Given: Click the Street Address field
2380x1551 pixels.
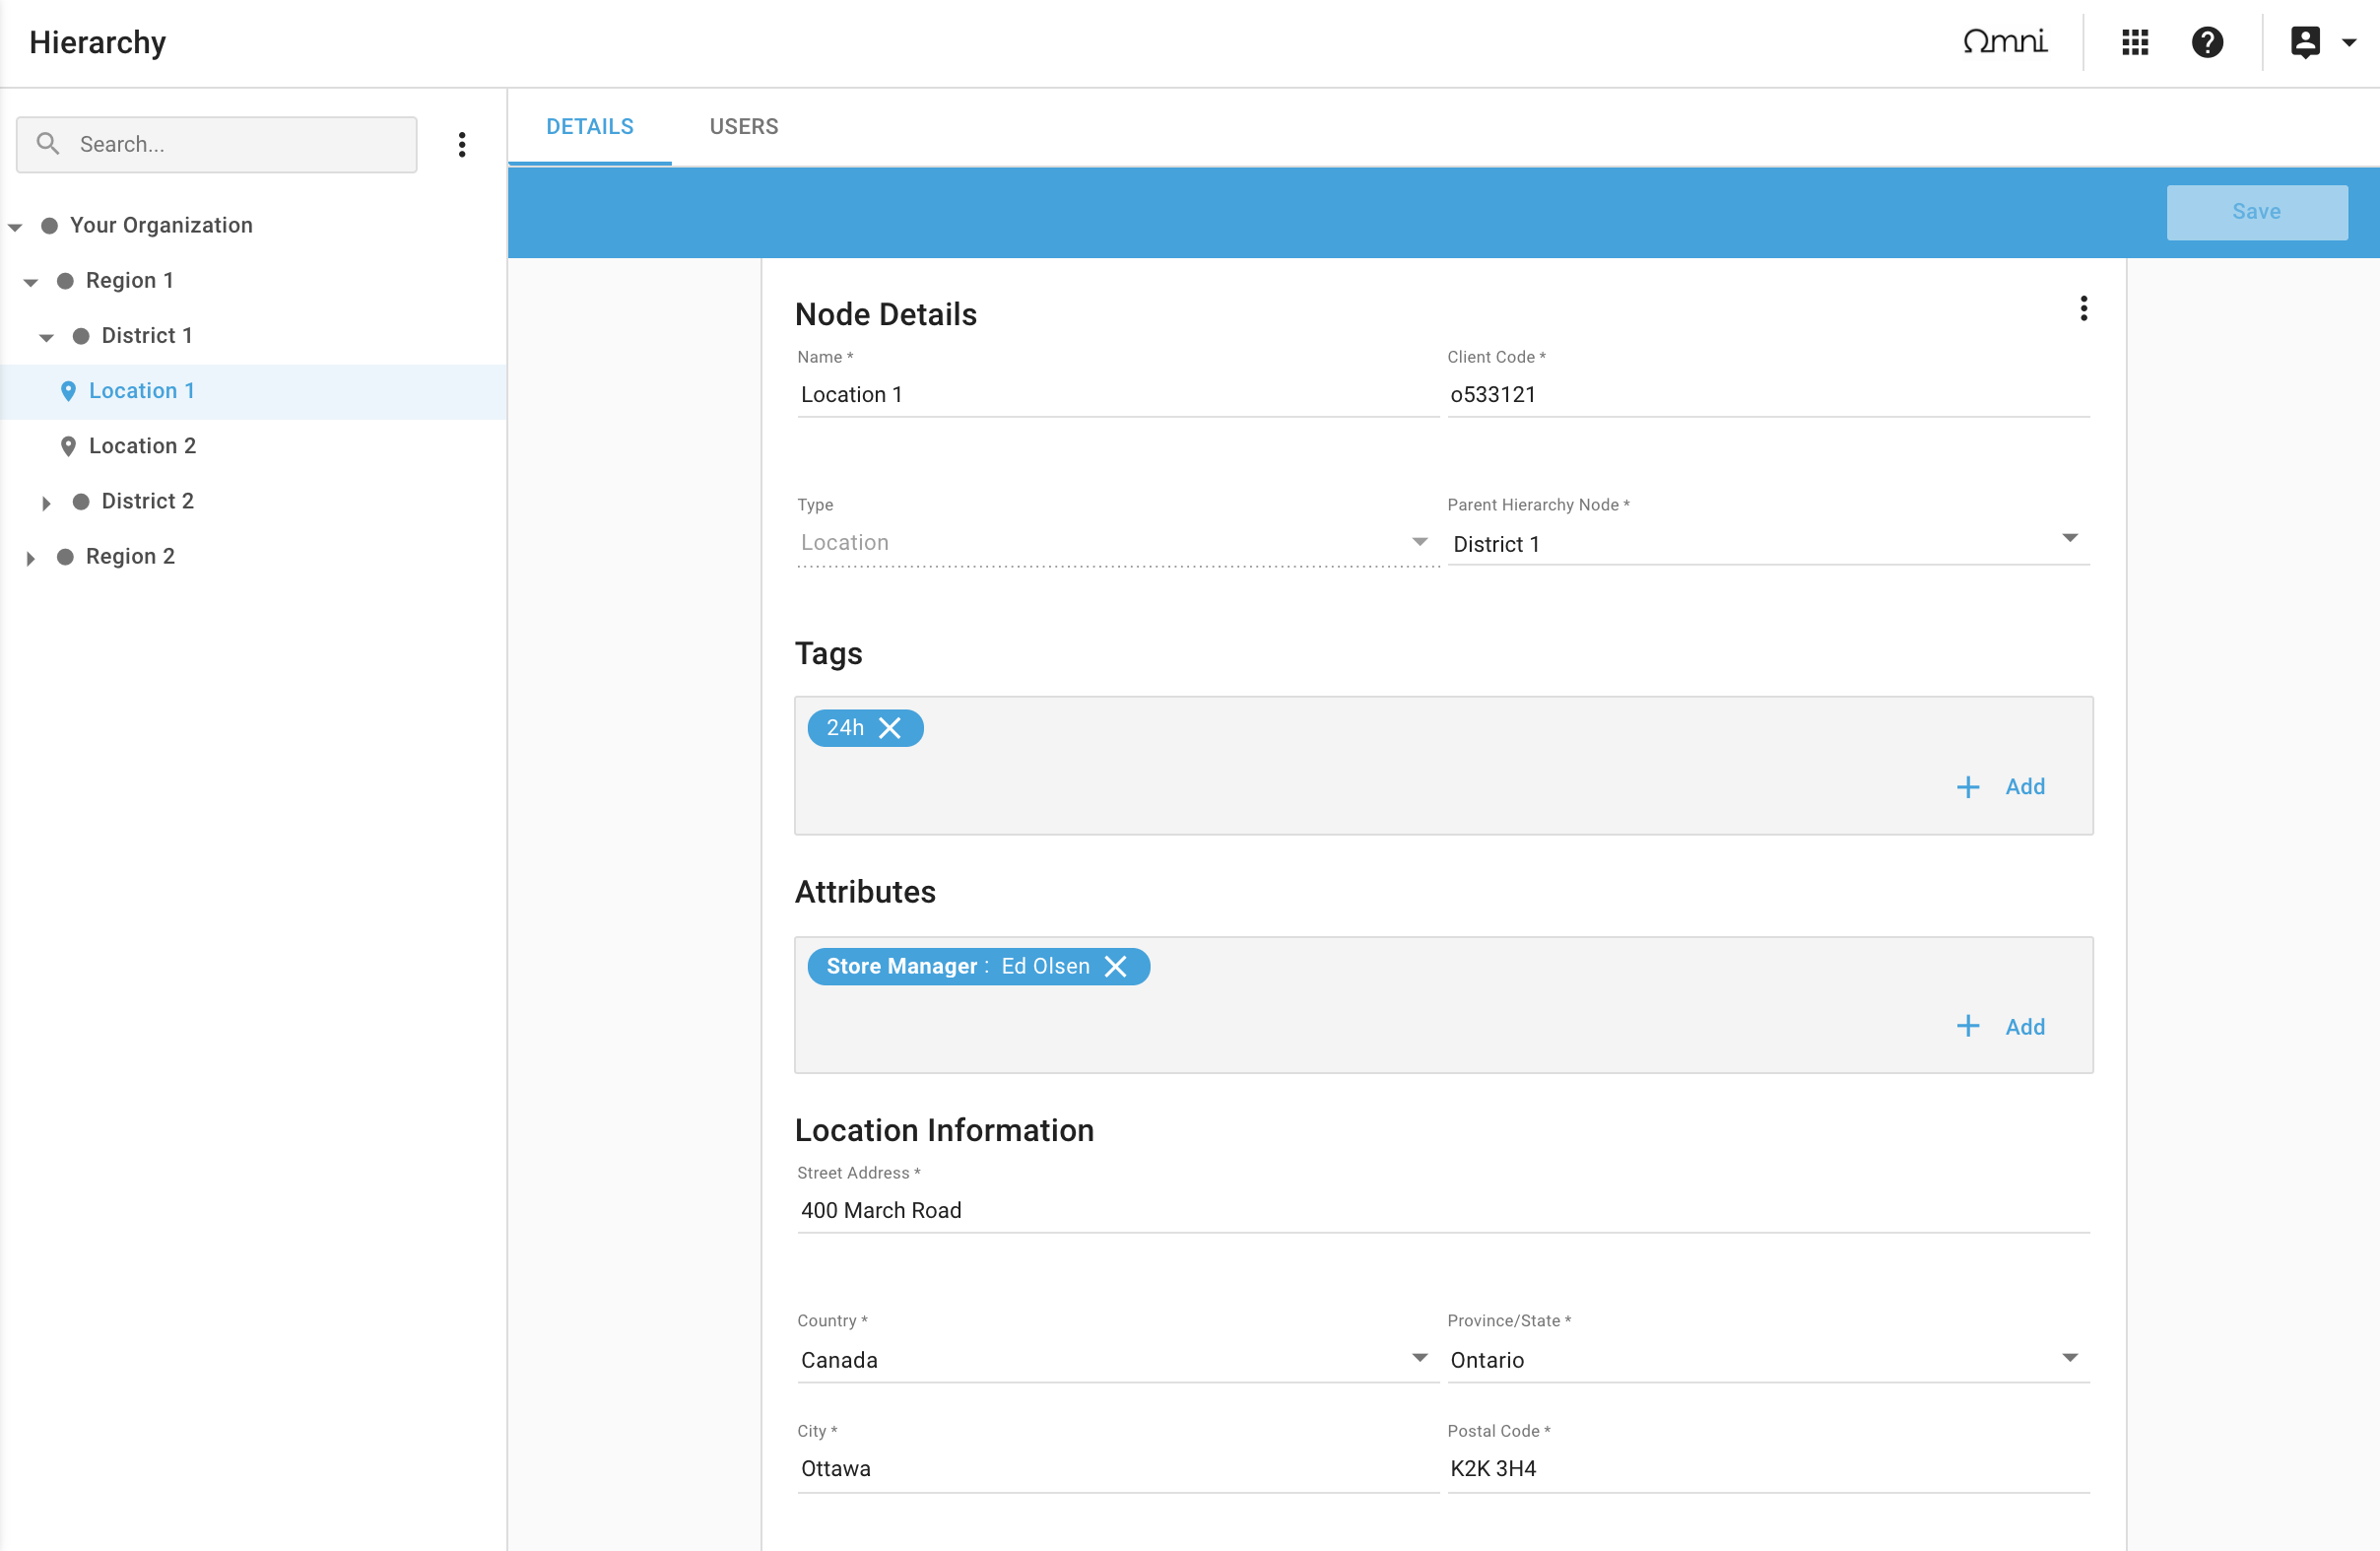Looking at the screenshot, I should 1443,1211.
